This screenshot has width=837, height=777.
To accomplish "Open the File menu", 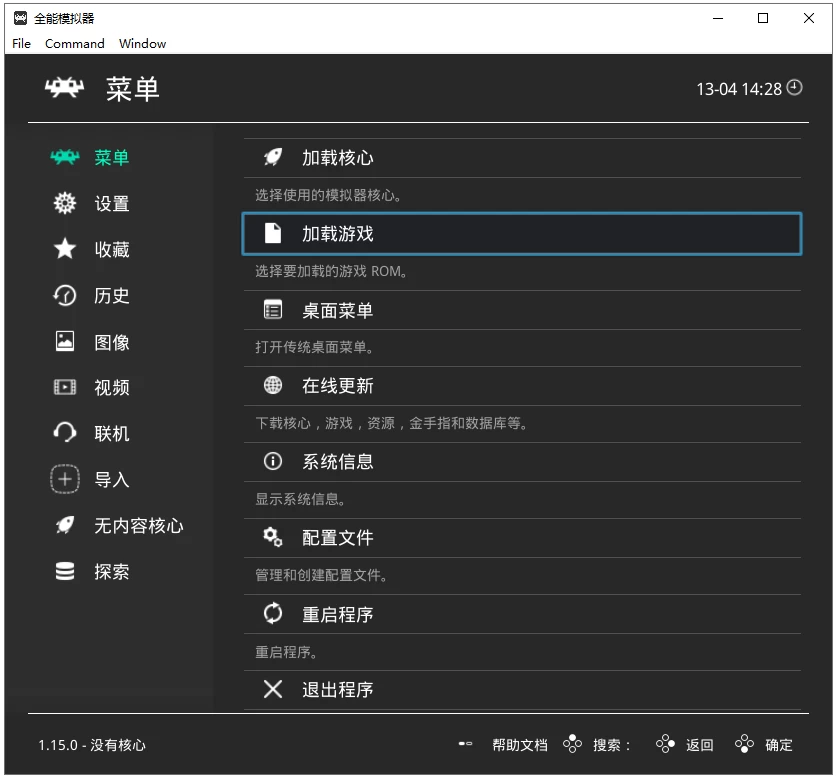I will click(x=20, y=43).
